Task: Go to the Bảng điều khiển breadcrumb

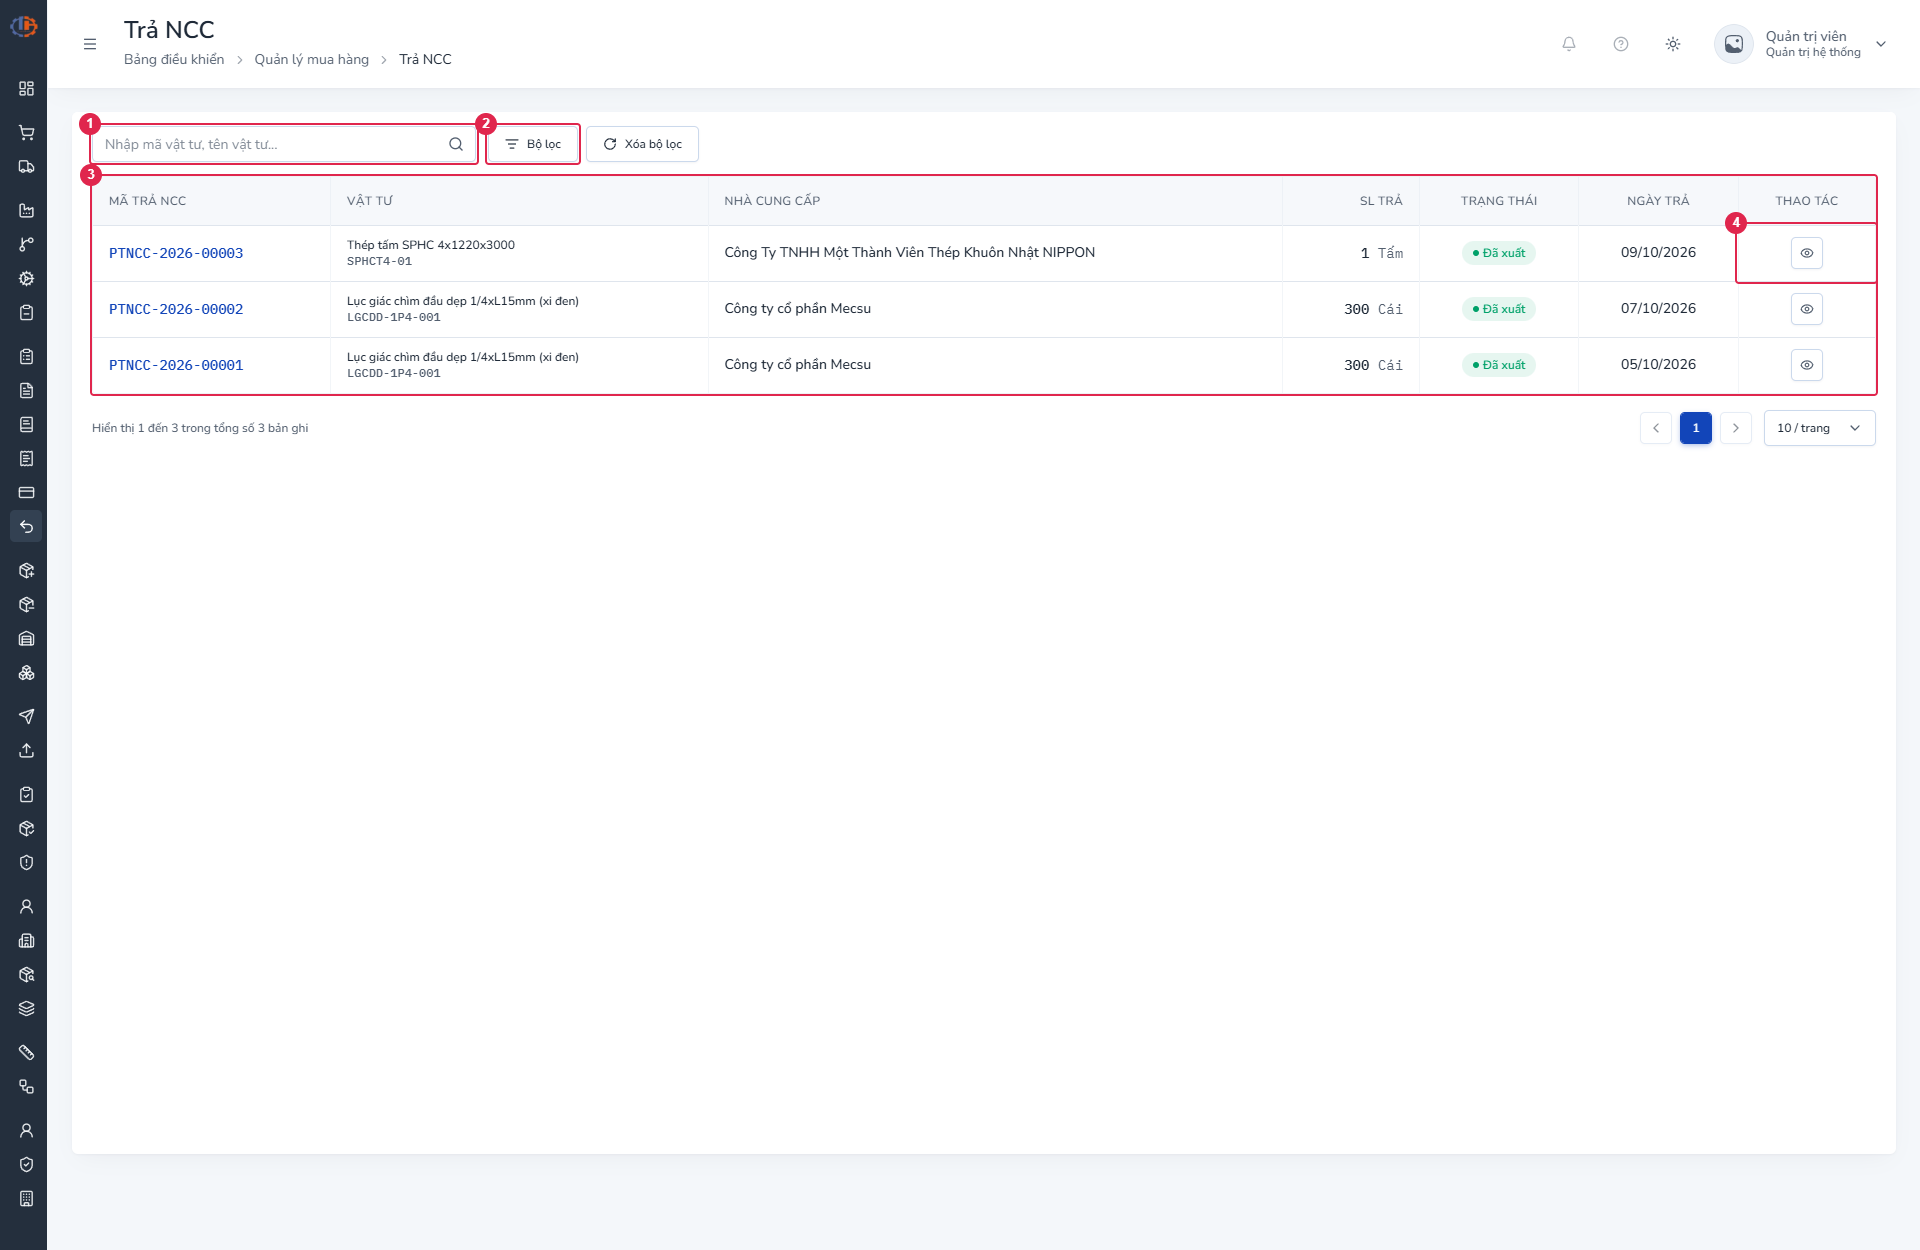Action: 174,60
